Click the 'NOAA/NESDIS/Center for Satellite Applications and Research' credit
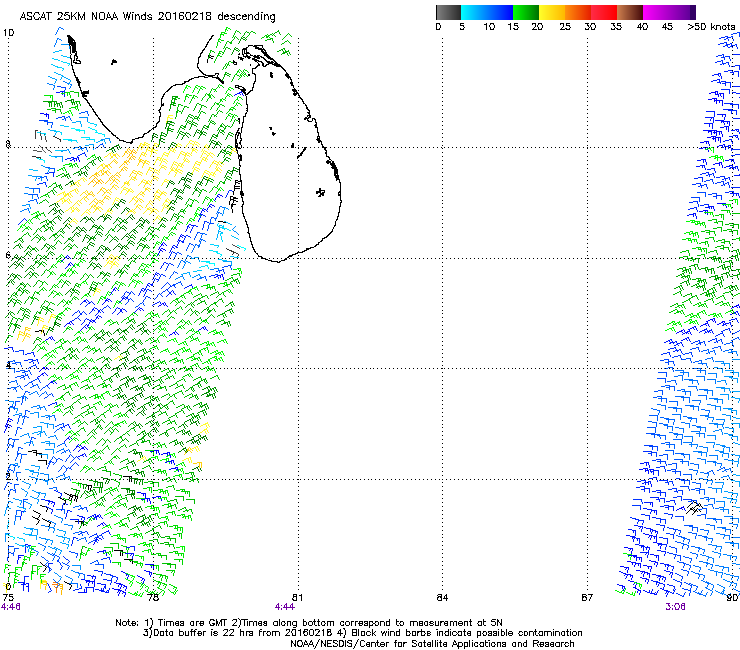740x650 pixels. pyautogui.click(x=432, y=644)
